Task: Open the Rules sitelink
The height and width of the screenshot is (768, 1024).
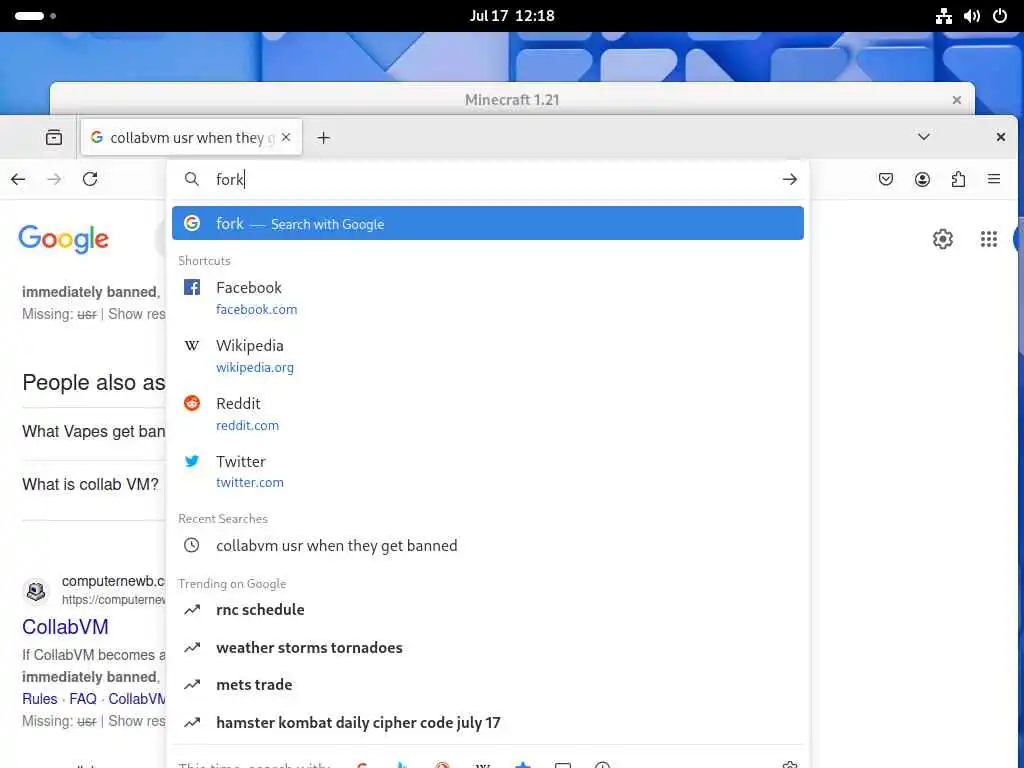Action: (40, 699)
